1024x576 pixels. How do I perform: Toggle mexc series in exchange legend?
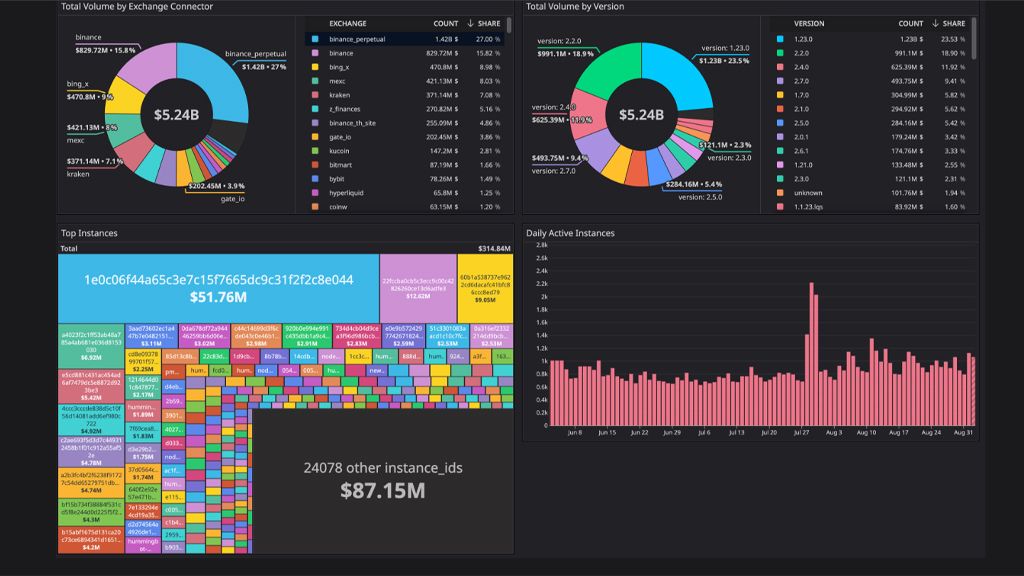(339, 81)
